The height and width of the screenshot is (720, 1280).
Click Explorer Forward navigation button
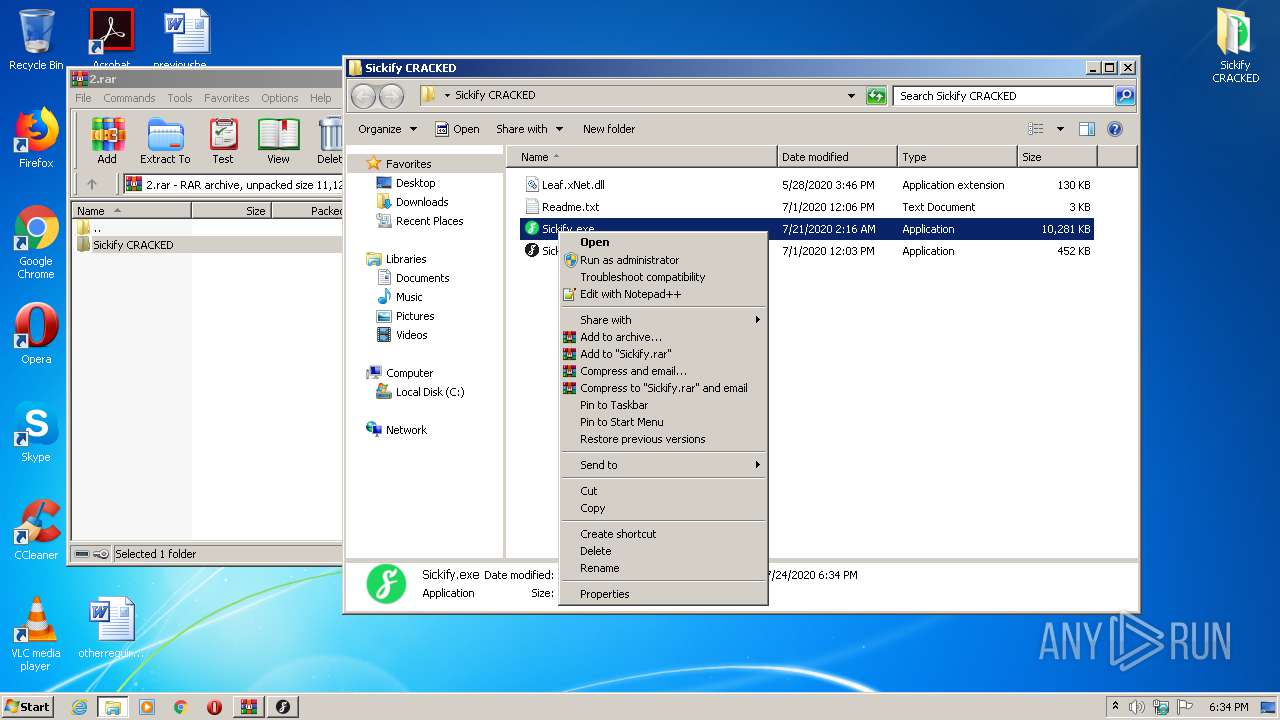pyautogui.click(x=392, y=96)
